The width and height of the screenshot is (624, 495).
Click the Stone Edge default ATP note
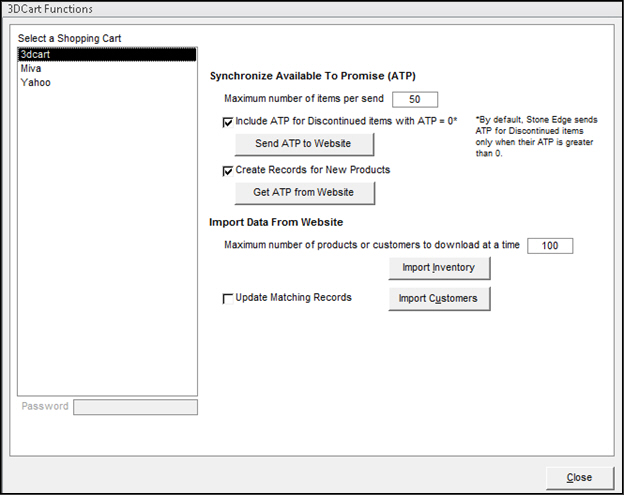click(536, 136)
